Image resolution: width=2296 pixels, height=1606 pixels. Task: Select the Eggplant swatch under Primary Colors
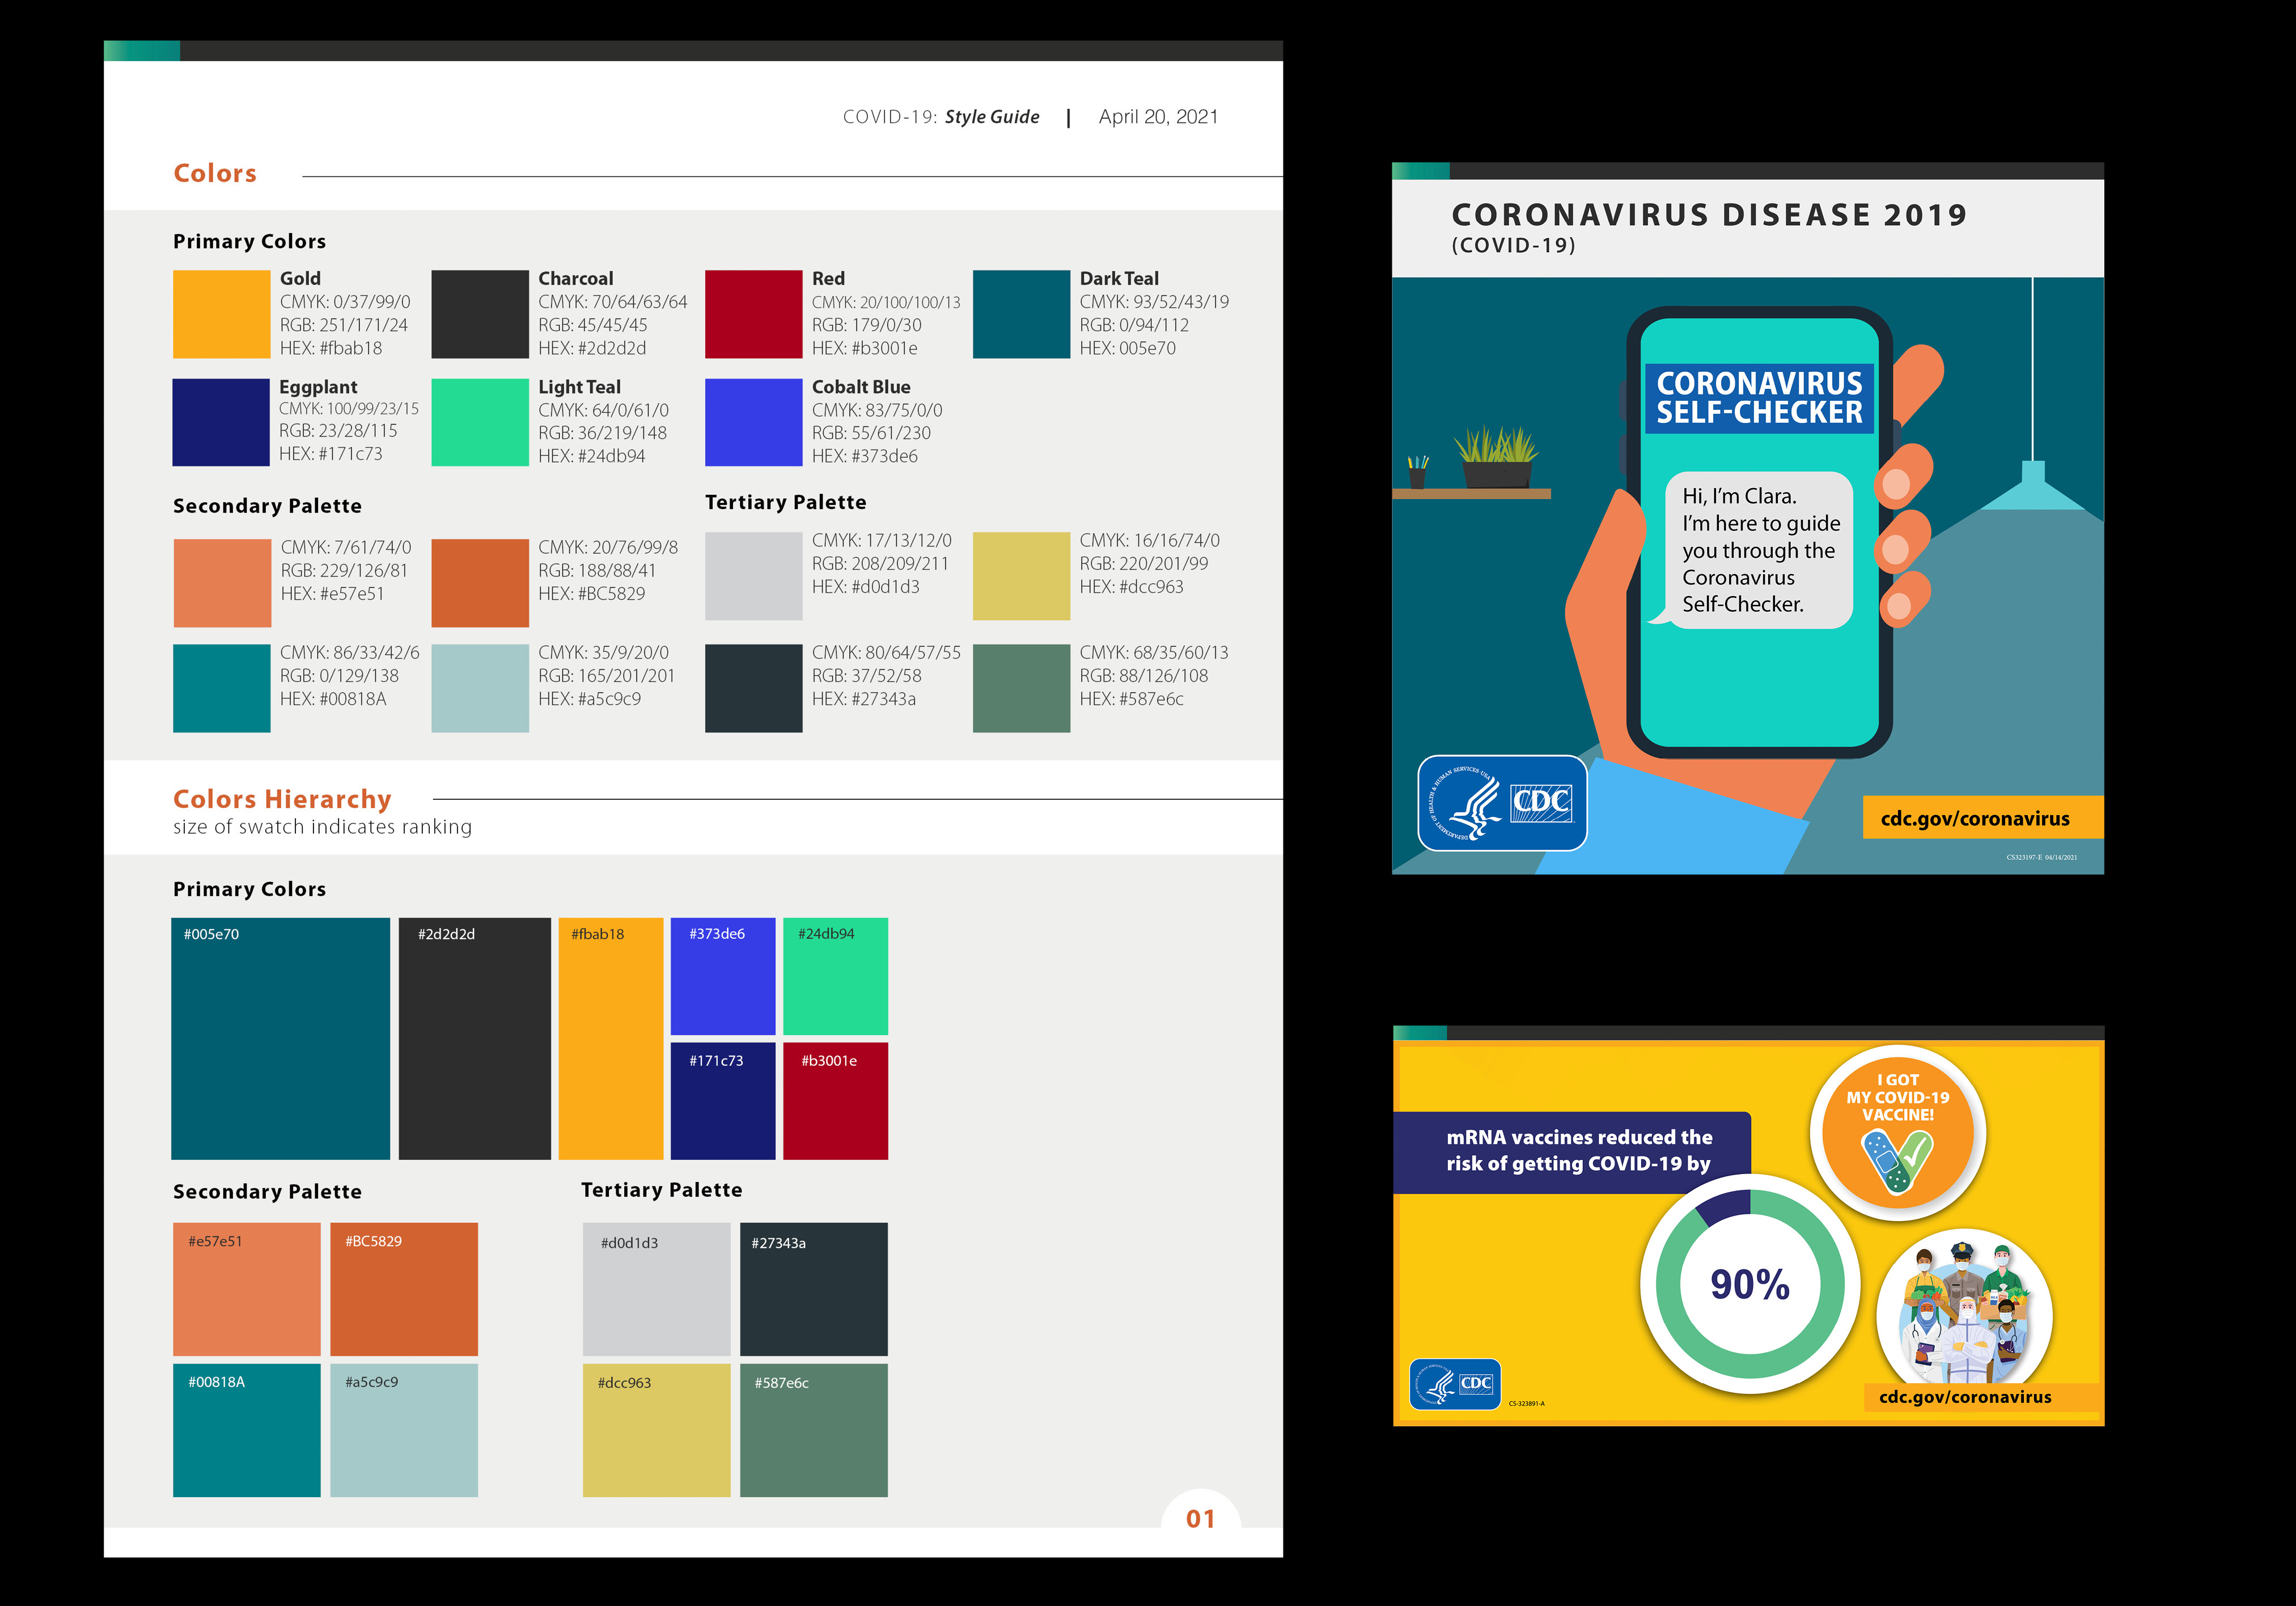[x=221, y=422]
